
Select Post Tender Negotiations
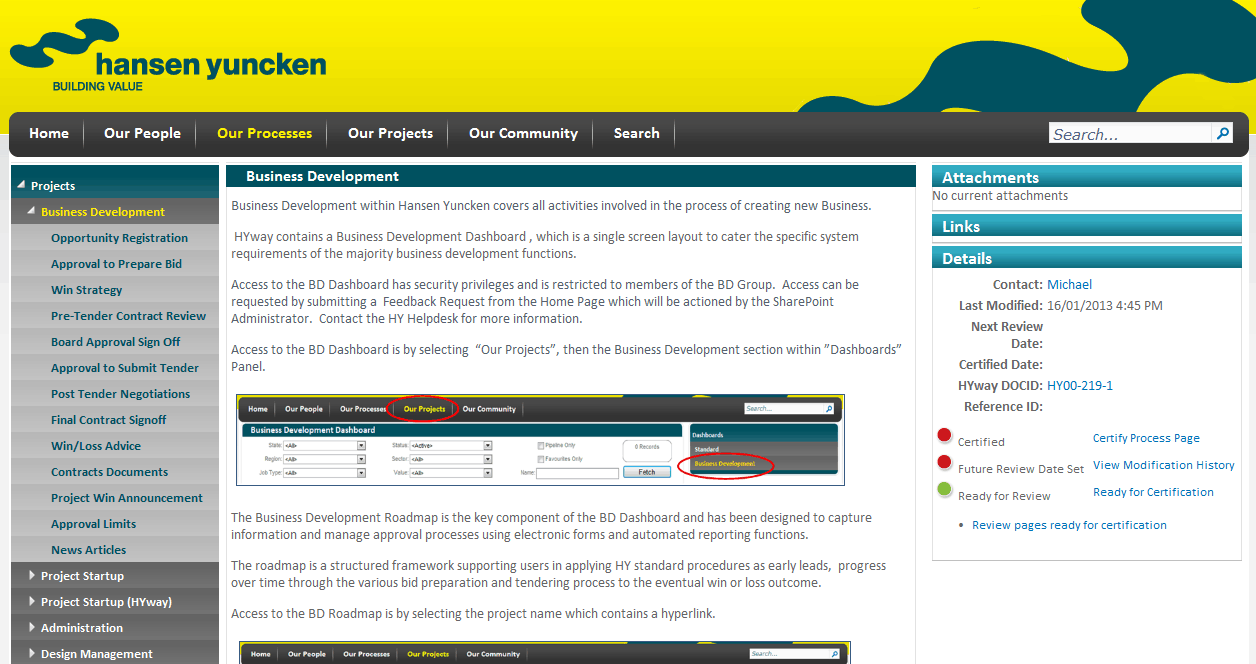pos(120,394)
